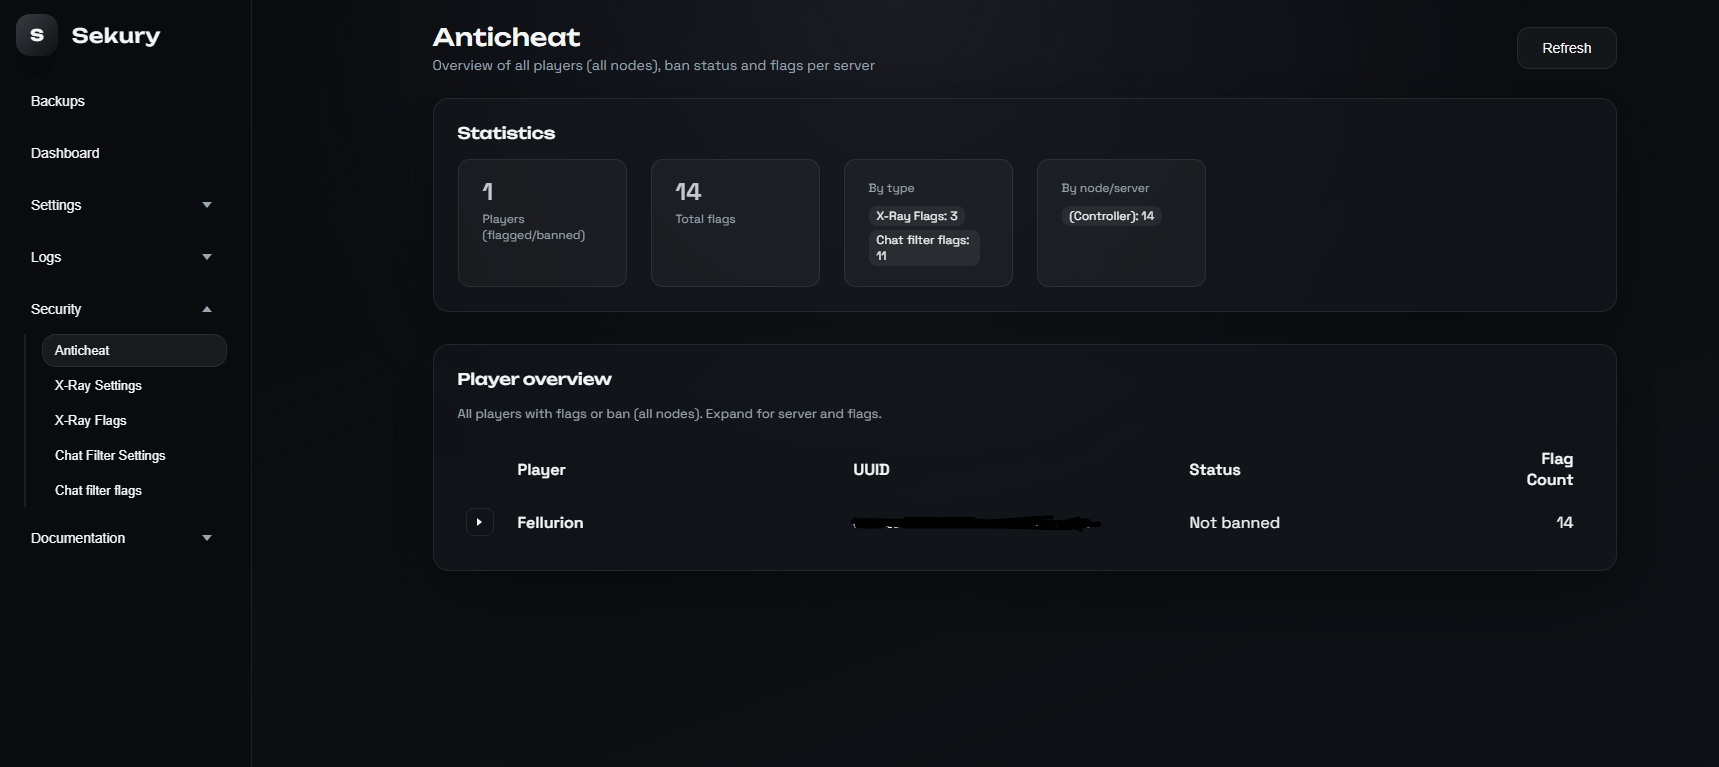Go to the Dashboard page
The width and height of the screenshot is (1719, 767).
pos(65,153)
